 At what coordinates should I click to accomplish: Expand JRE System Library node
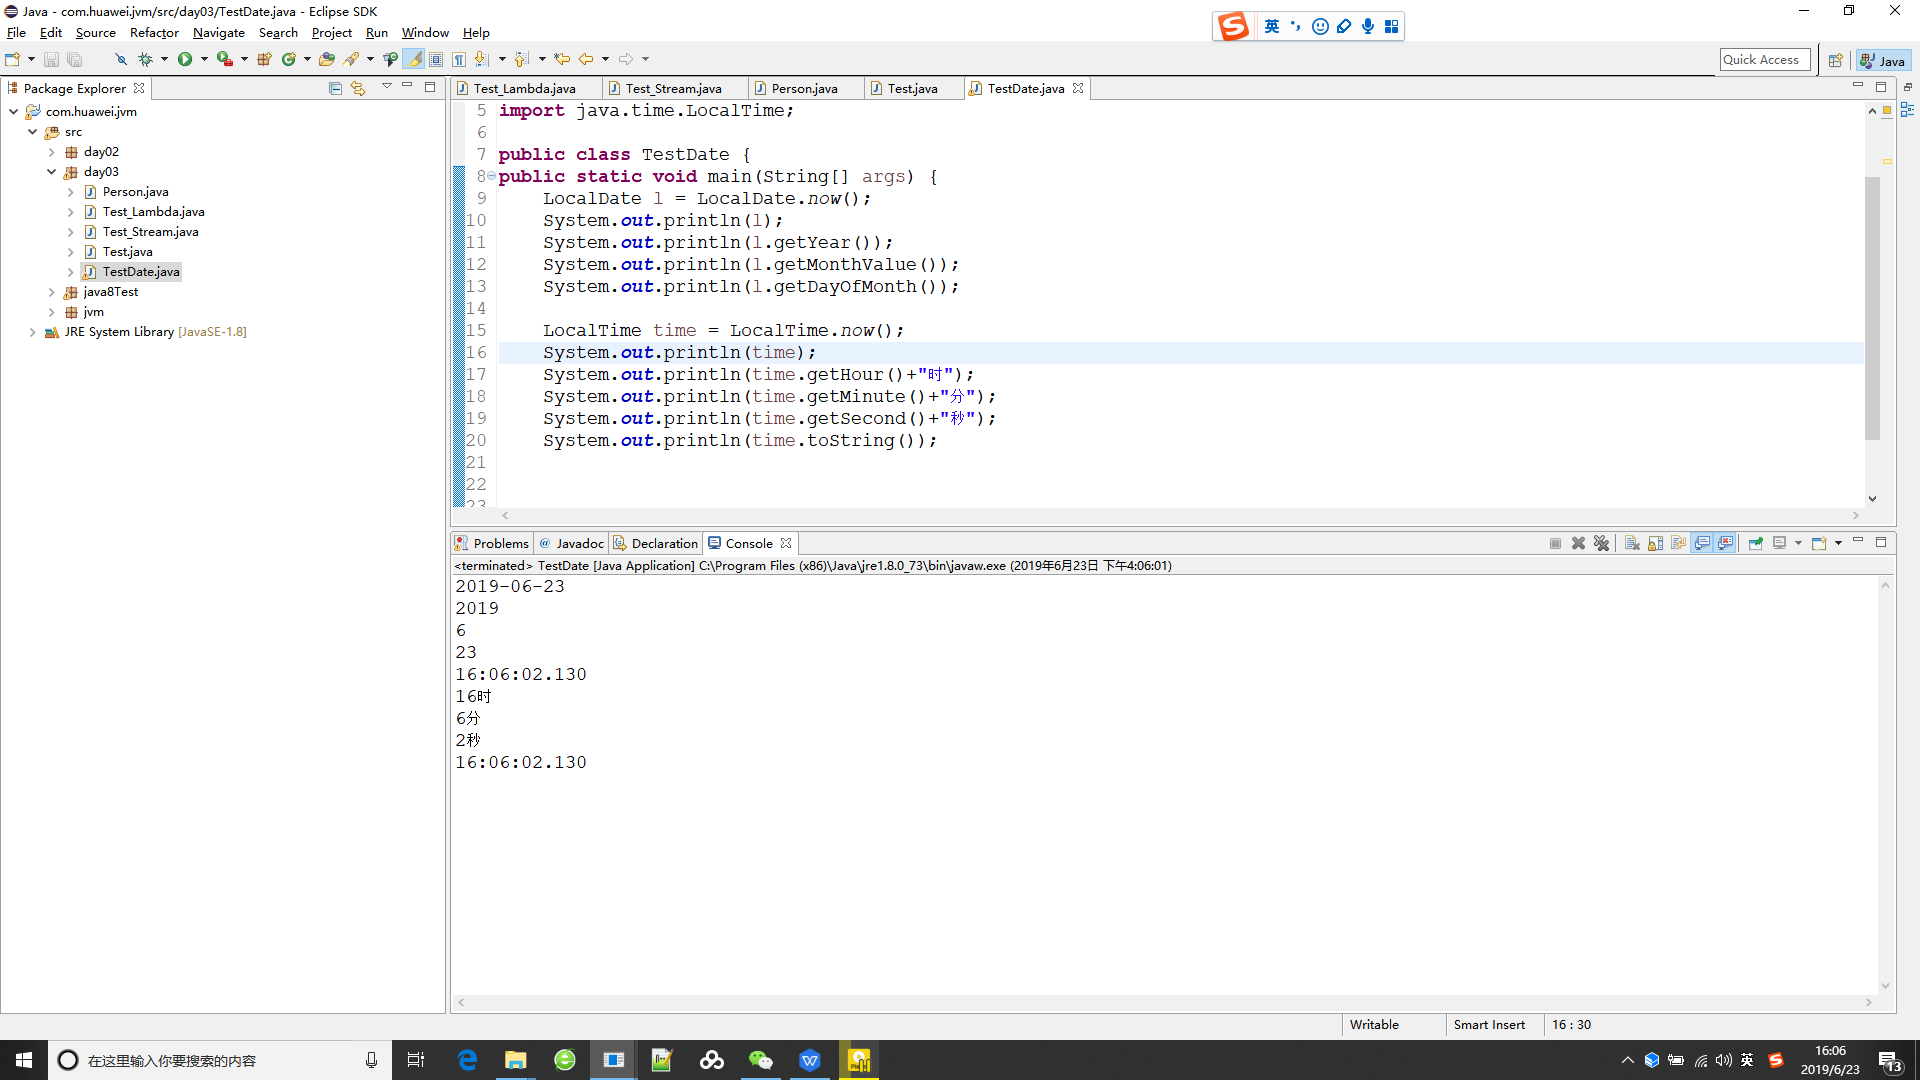[33, 332]
